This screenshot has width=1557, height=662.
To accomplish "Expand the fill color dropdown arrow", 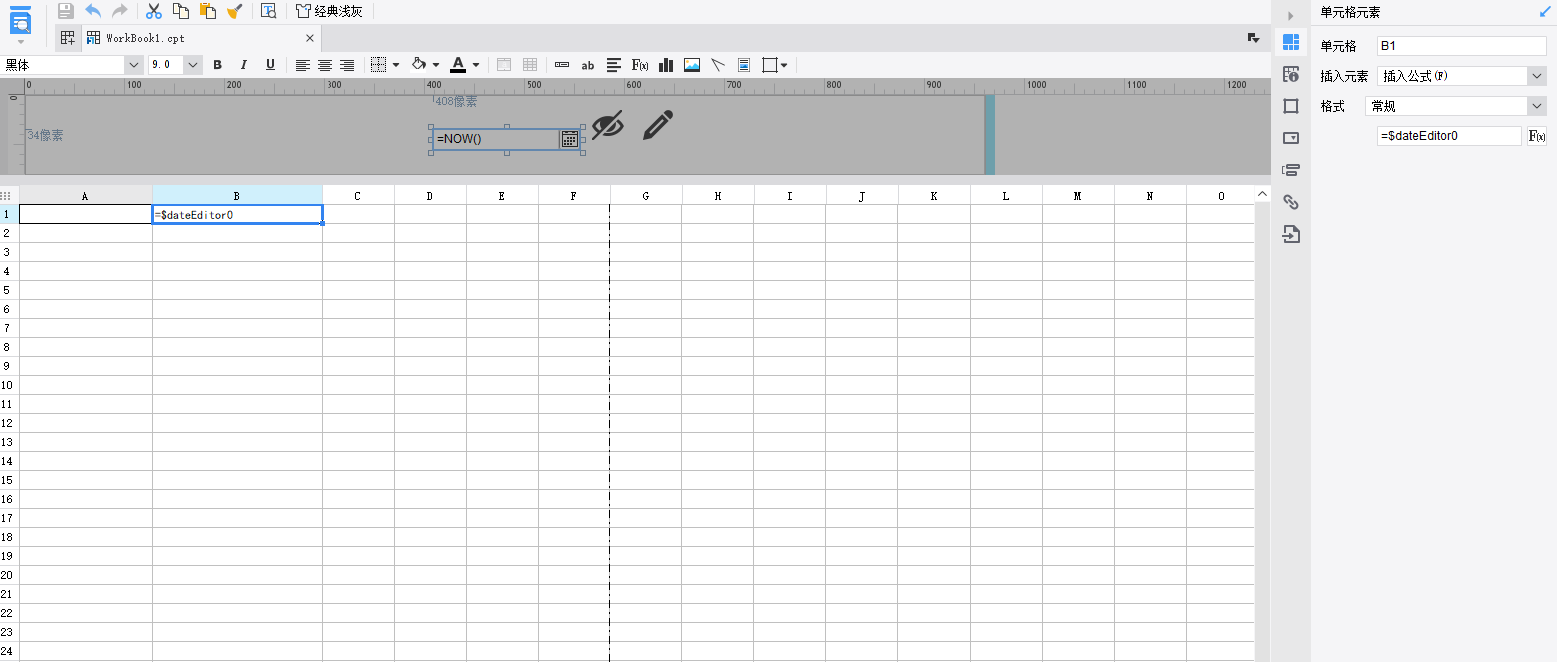I will point(436,65).
